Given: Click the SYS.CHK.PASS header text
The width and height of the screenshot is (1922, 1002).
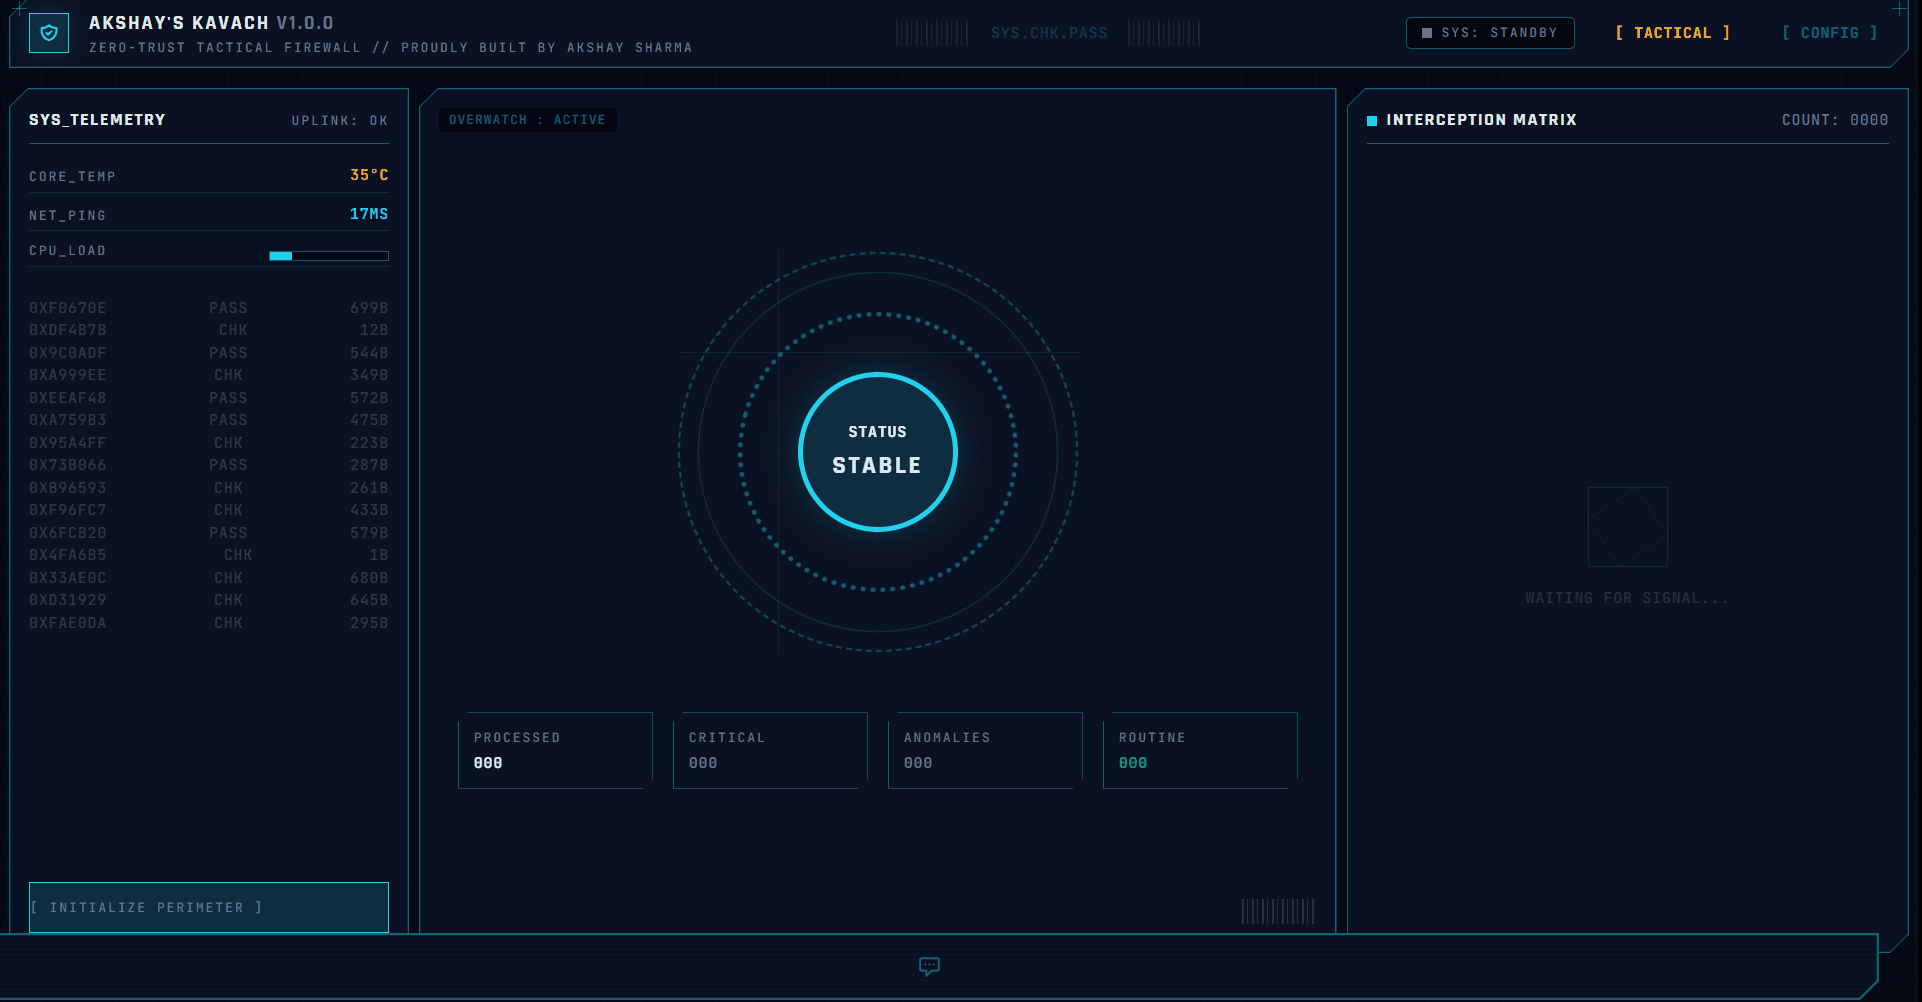Looking at the screenshot, I should (1049, 33).
